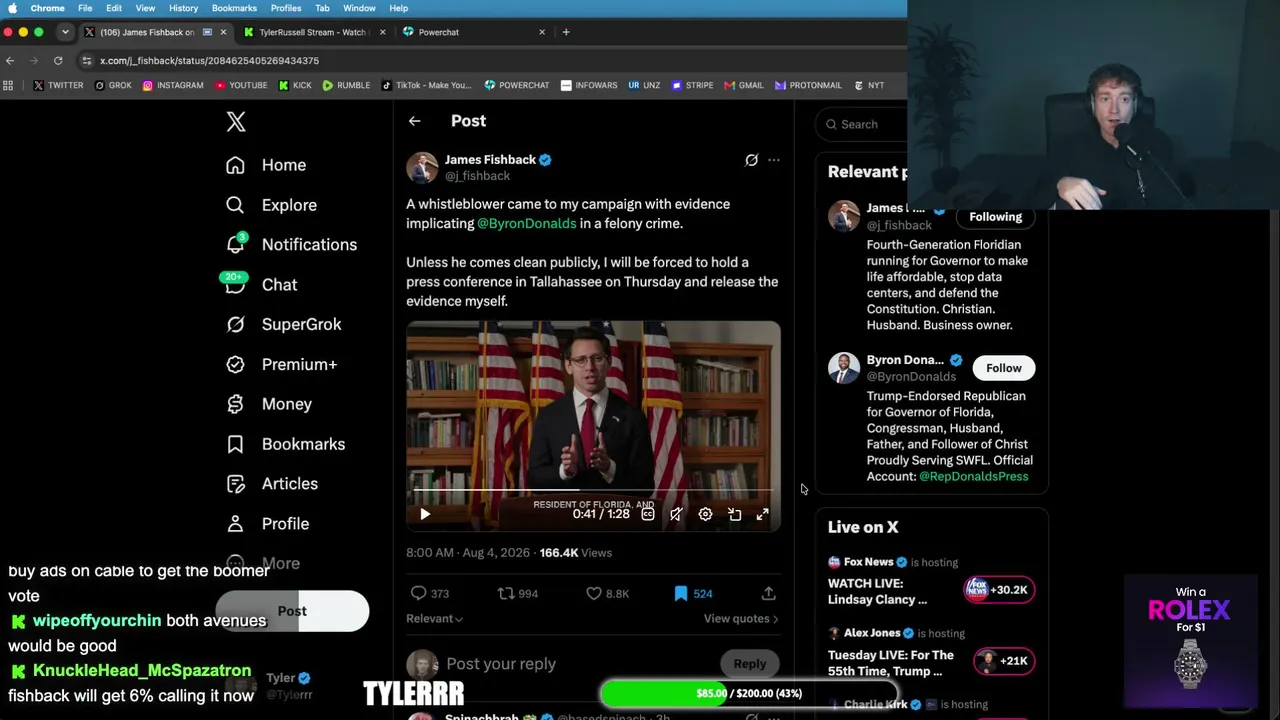Open the Explore search page
1280x720 pixels.
coord(271,205)
